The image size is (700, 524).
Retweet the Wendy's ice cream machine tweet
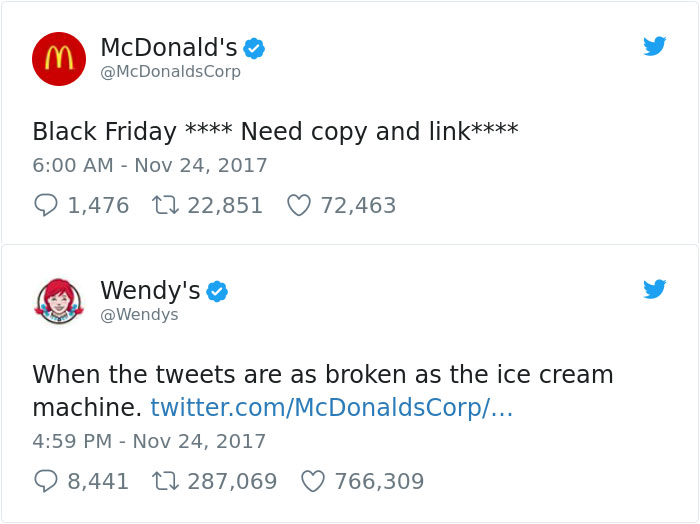165,481
